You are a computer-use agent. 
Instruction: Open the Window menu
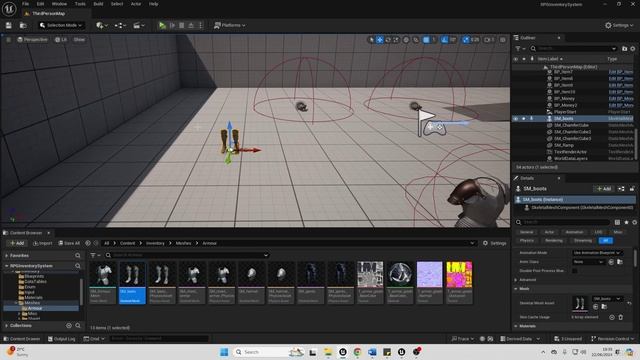[x=59, y=4]
